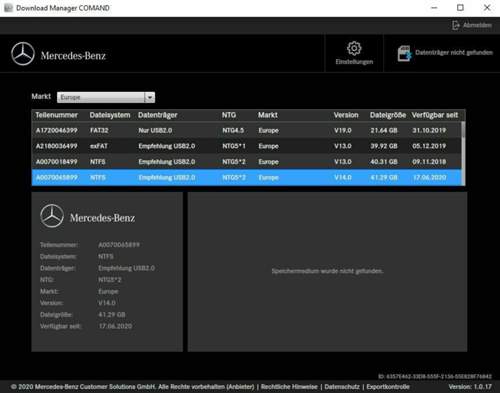This screenshot has width=500, height=393.
Task: Click the Version: 1.0.17 status text
Action: [470, 387]
